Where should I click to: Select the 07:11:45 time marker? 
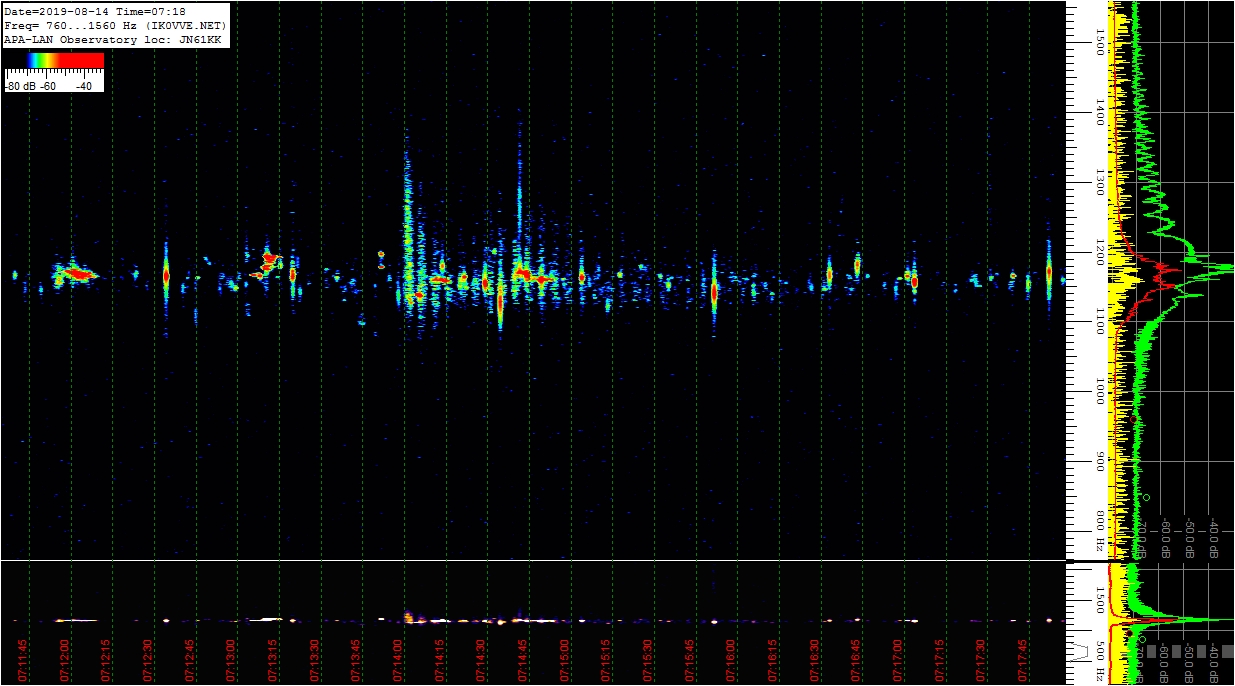click(22, 660)
